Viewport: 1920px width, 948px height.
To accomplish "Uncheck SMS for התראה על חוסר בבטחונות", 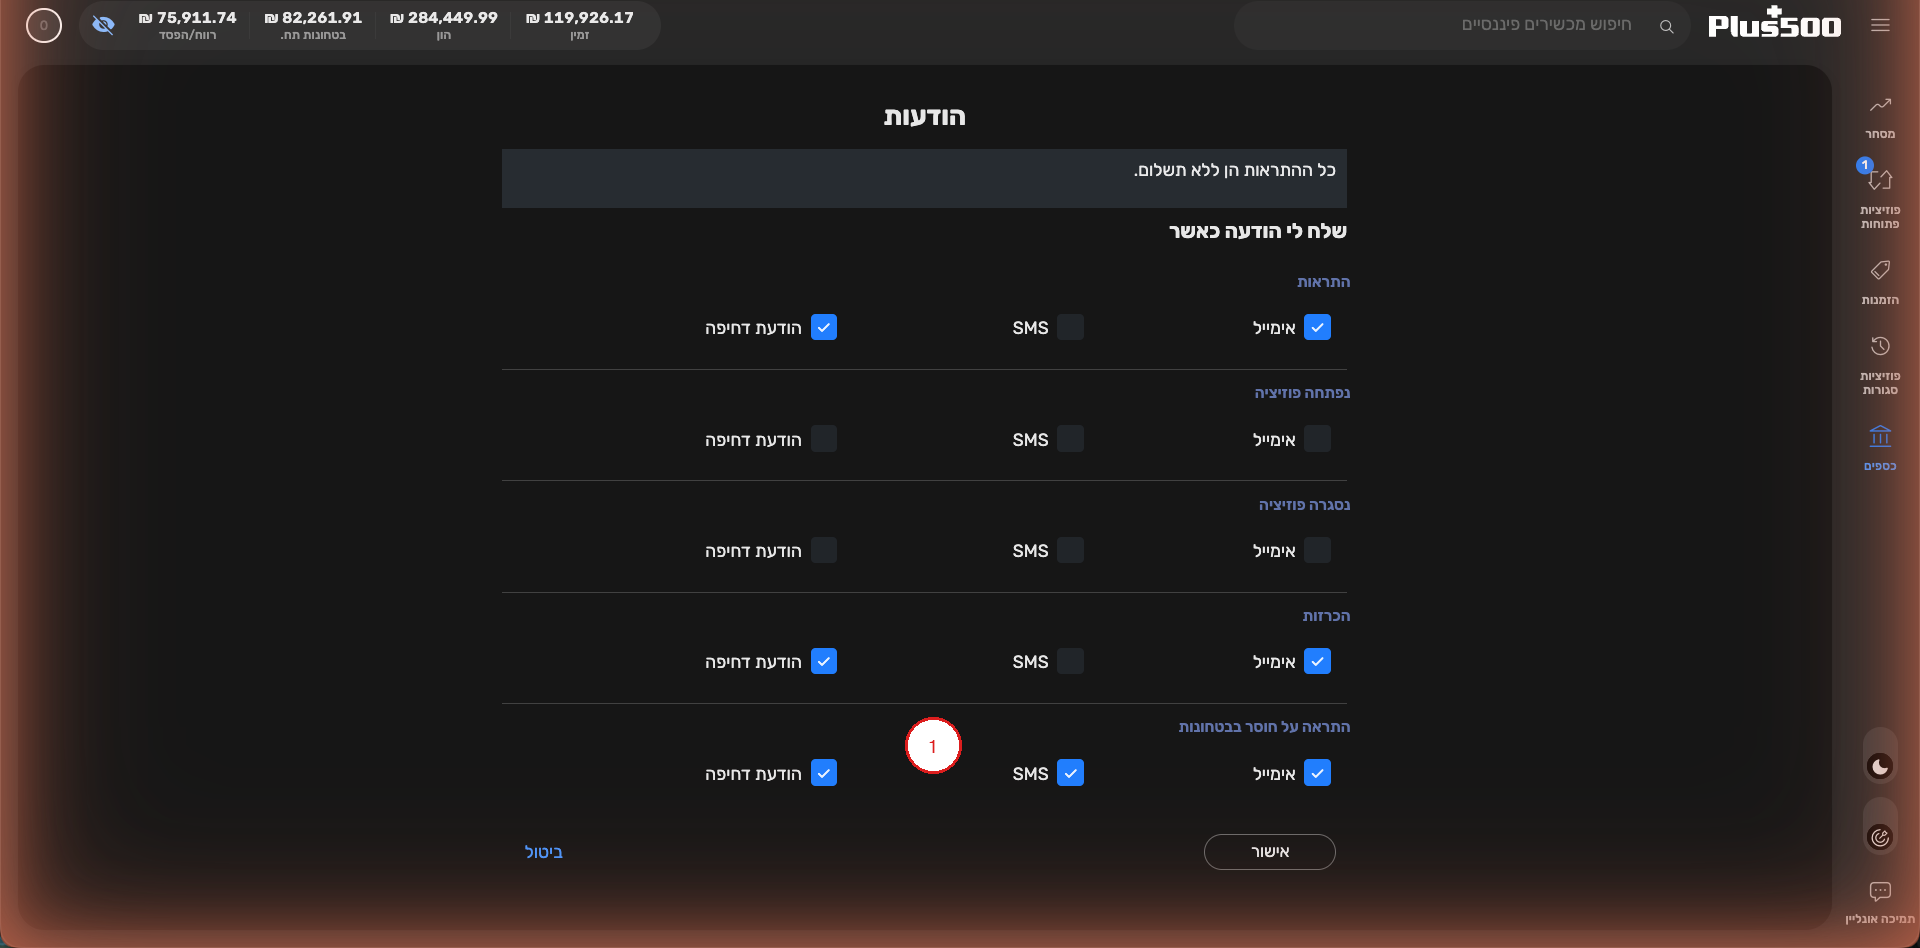I will [1070, 773].
